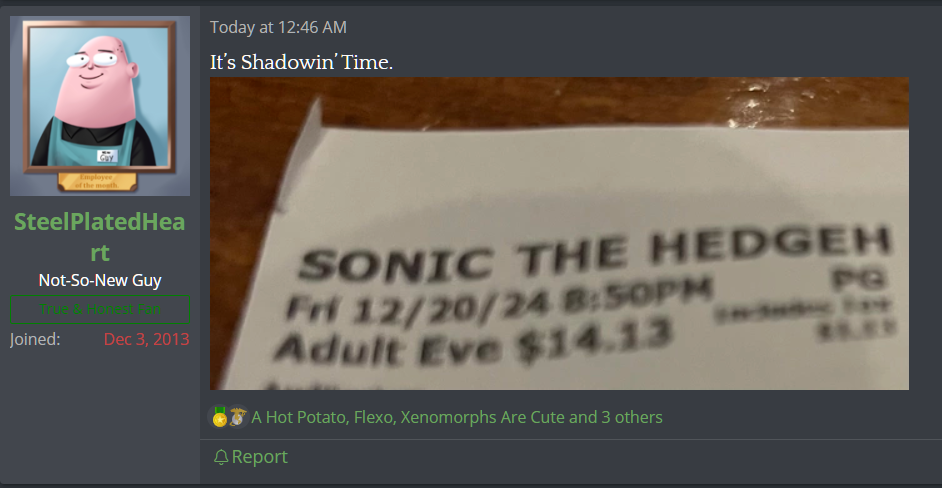Open the SteelPlatedHeart profile name link
Viewport: 942px width, 488px height.
point(100,237)
